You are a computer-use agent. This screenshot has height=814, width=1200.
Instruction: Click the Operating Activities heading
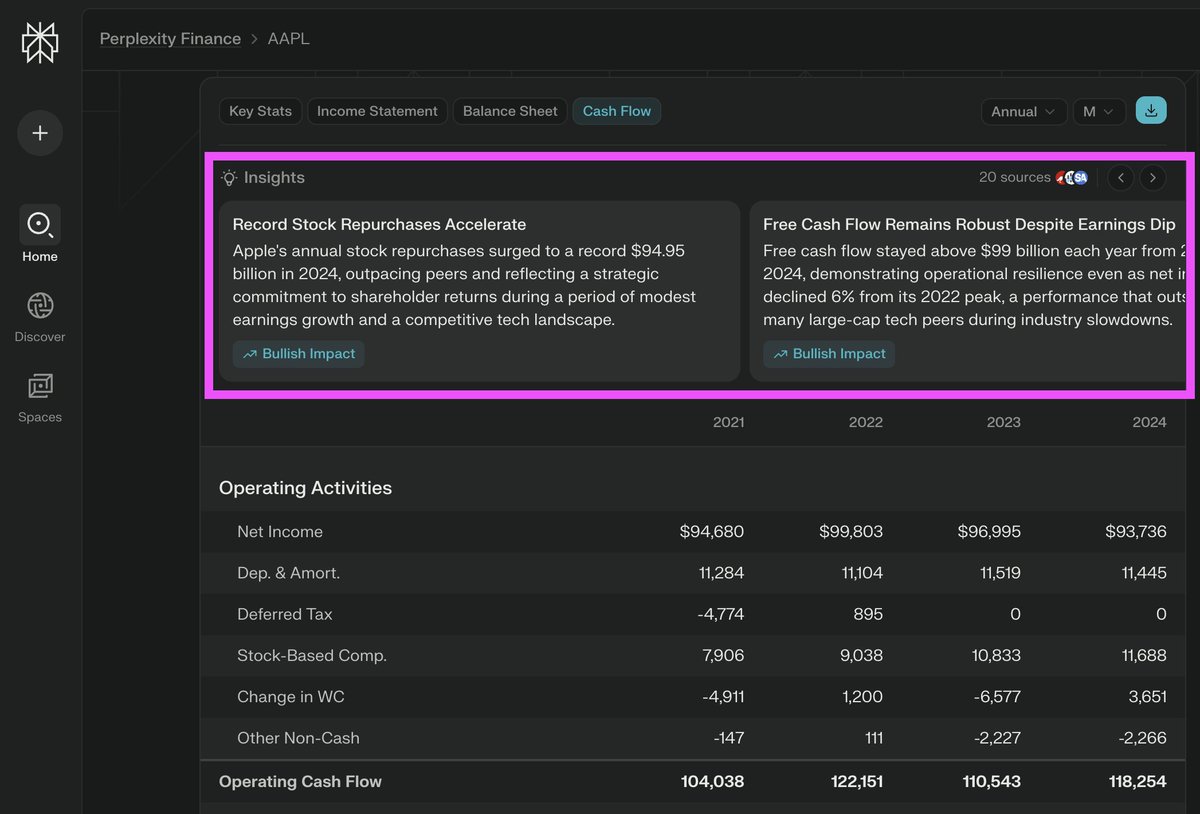pos(305,488)
